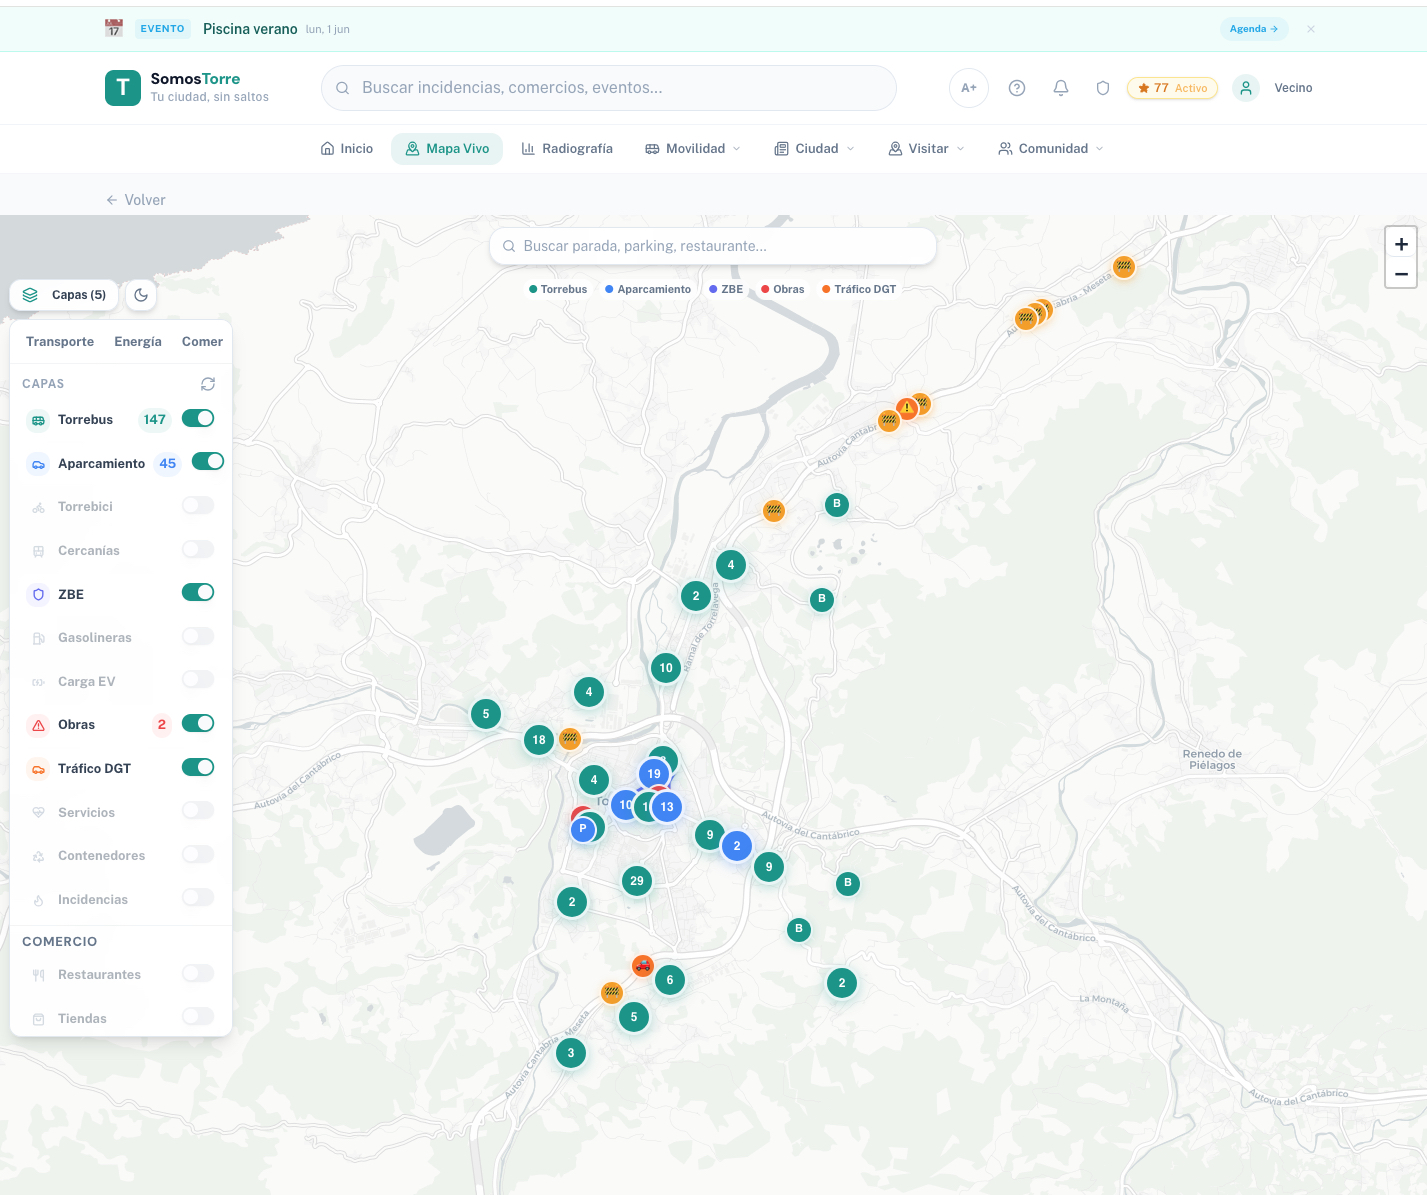The image size is (1427, 1195).
Task: Refresh layers with the reload icon
Action: [208, 384]
